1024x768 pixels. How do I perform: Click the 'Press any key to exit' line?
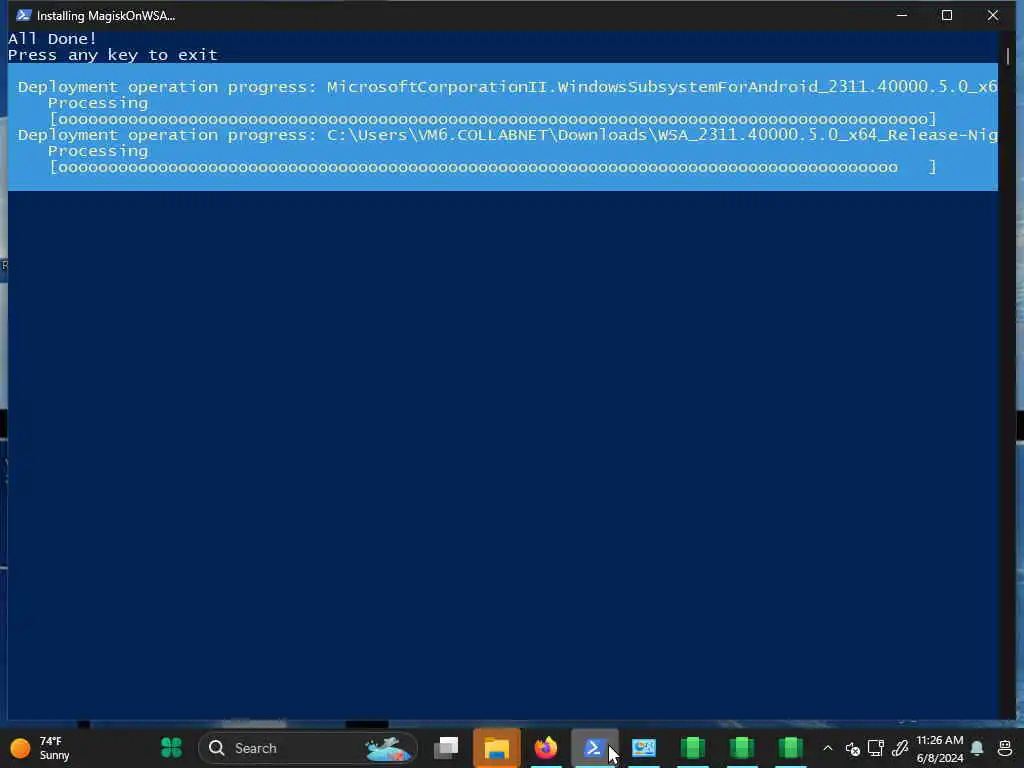(x=112, y=55)
